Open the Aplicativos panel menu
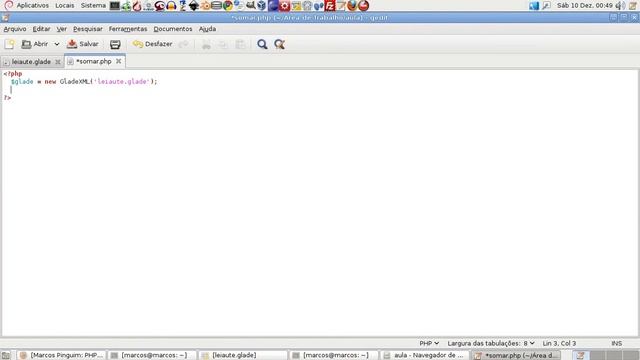The image size is (640, 360). point(32,5)
